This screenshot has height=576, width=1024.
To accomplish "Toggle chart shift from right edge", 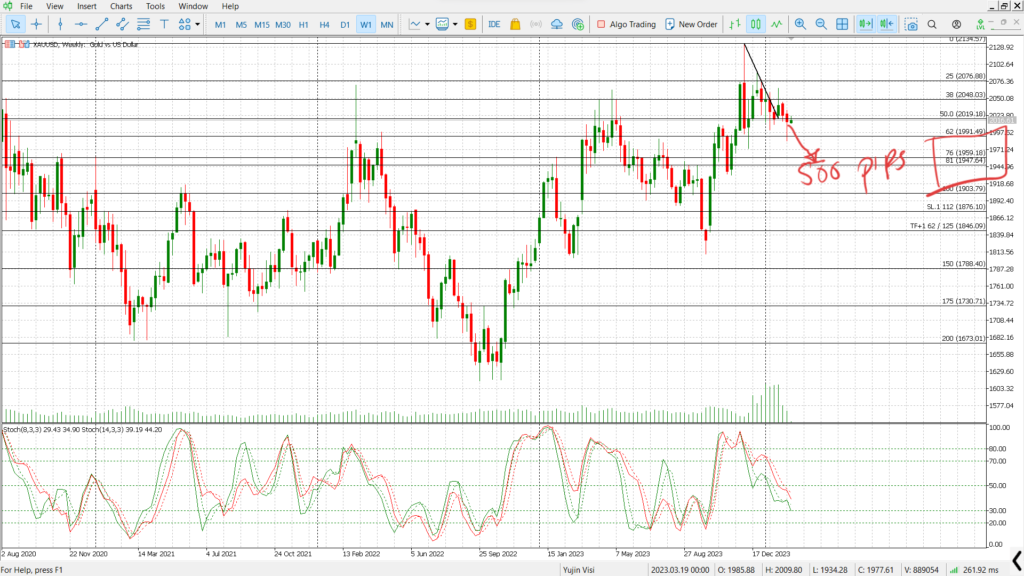I will [x=886, y=24].
